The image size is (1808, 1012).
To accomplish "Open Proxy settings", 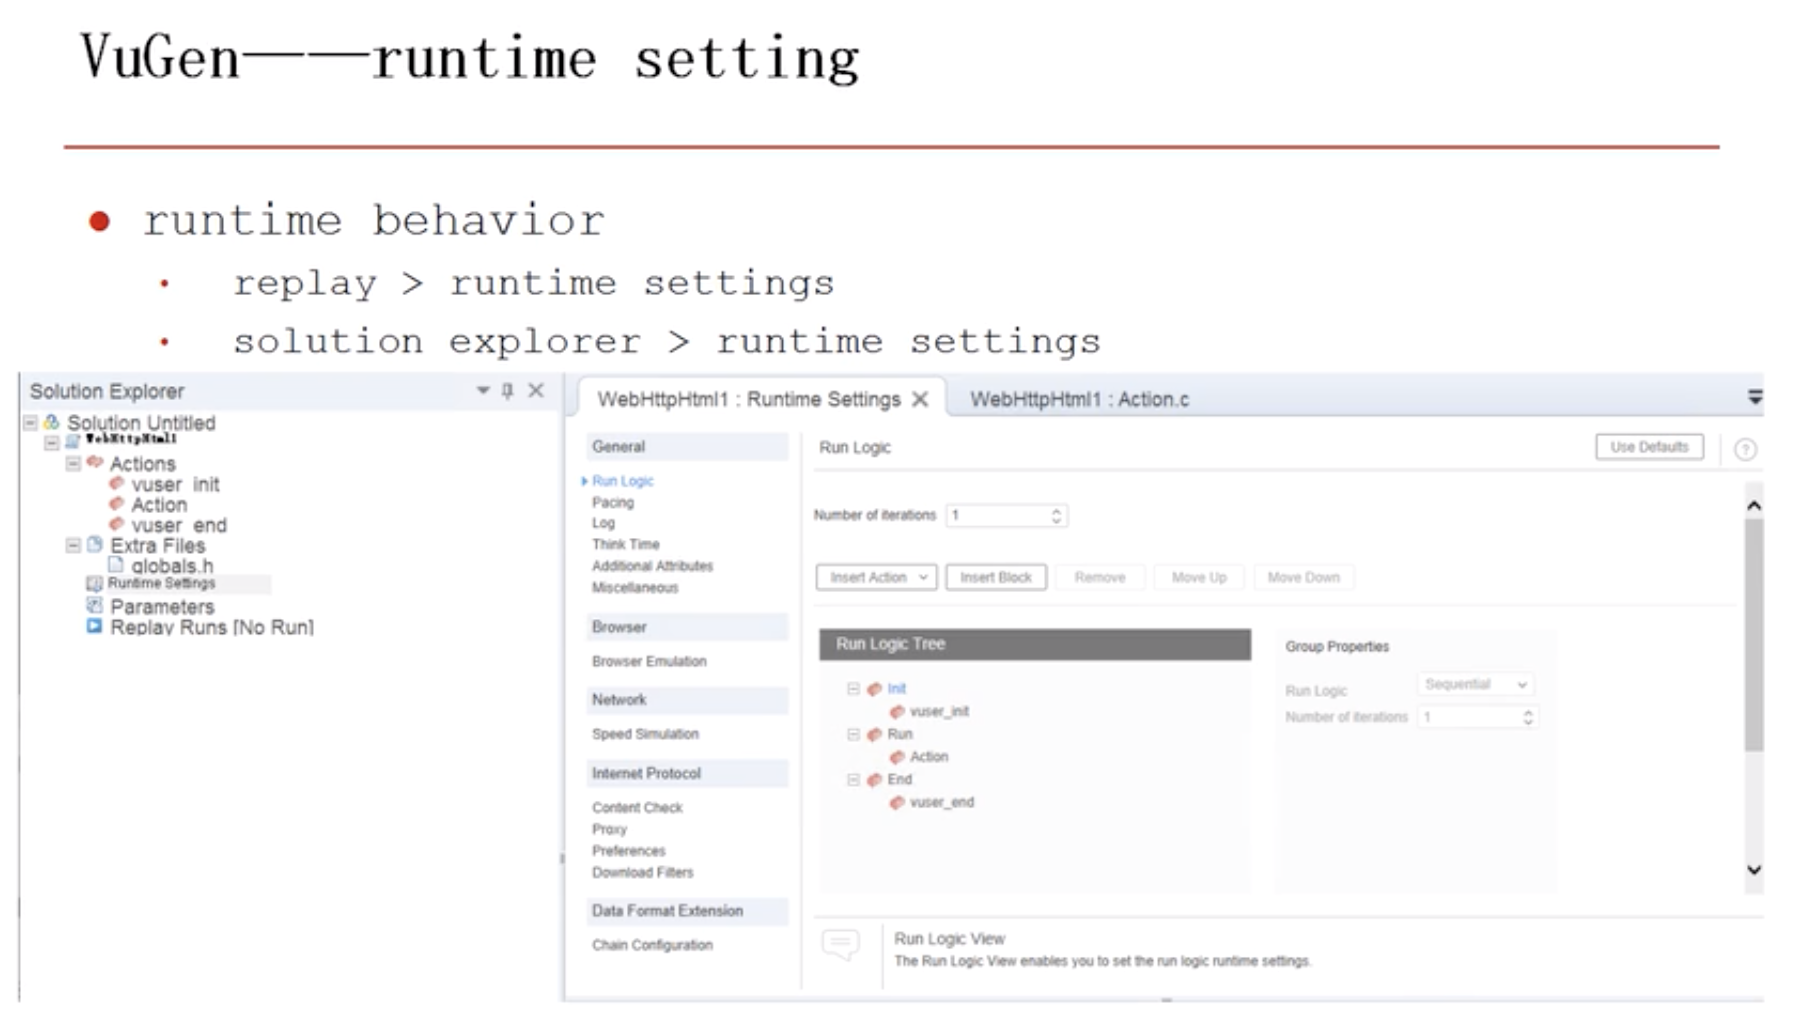I will (x=609, y=830).
